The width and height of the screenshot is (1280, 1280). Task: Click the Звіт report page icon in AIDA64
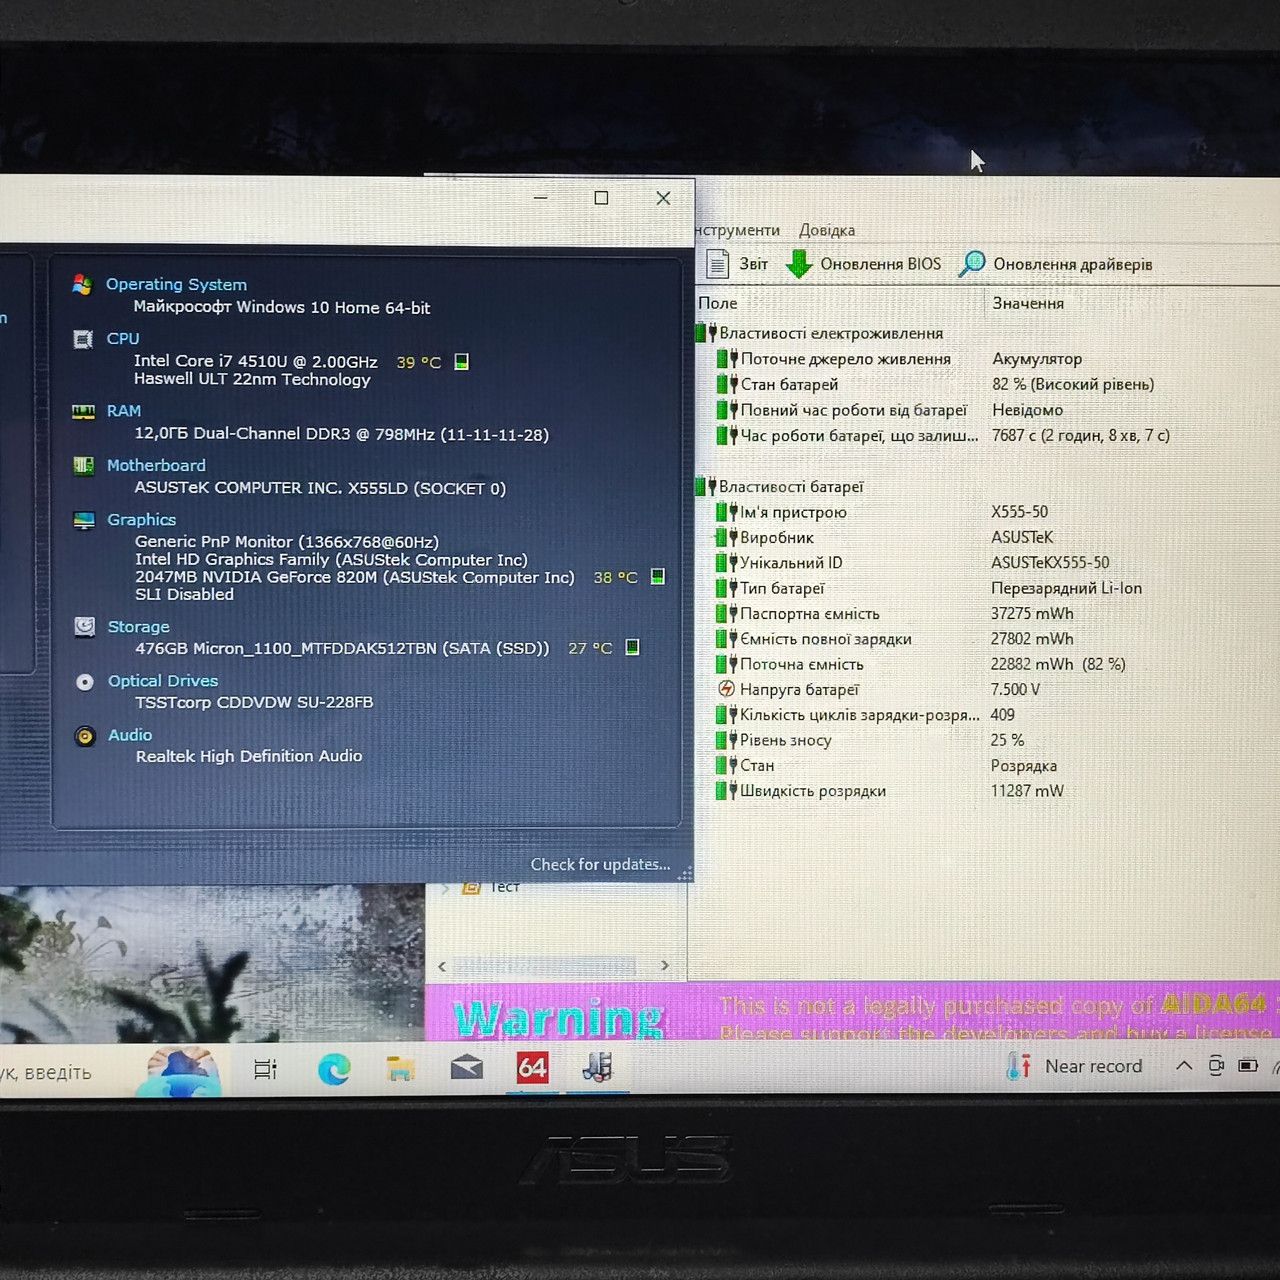(717, 264)
